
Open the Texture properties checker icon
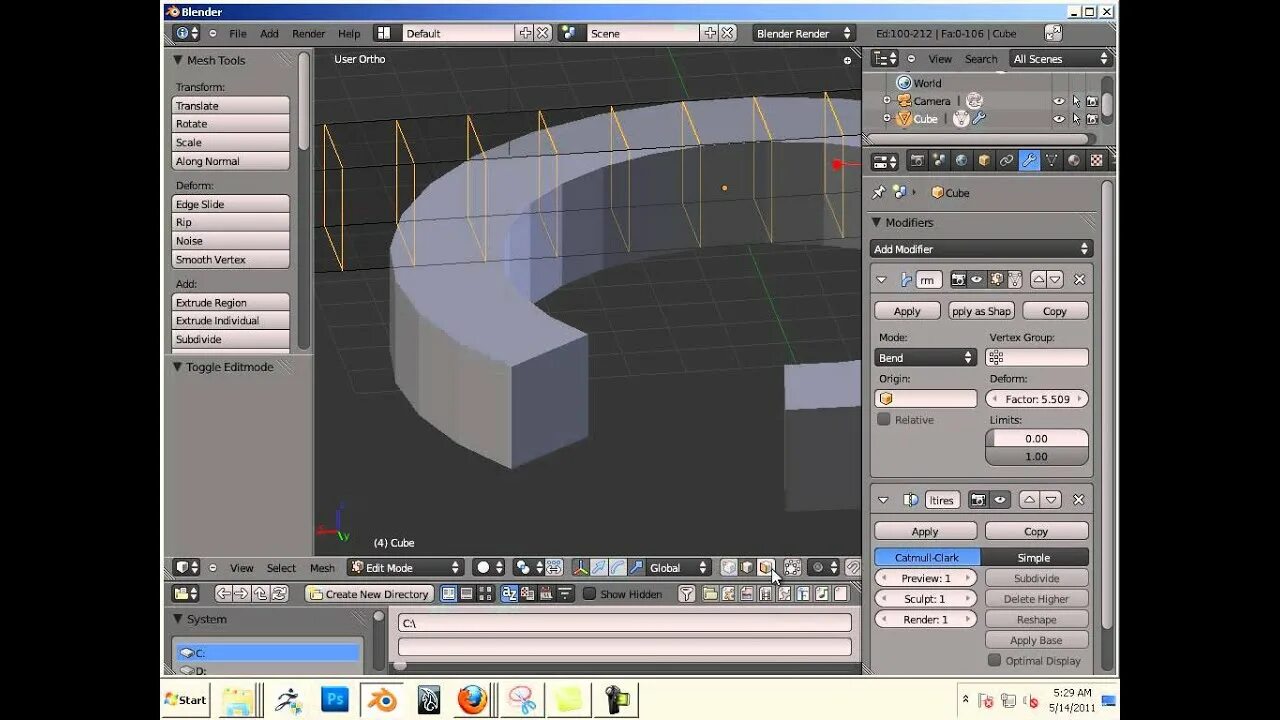click(x=1096, y=161)
